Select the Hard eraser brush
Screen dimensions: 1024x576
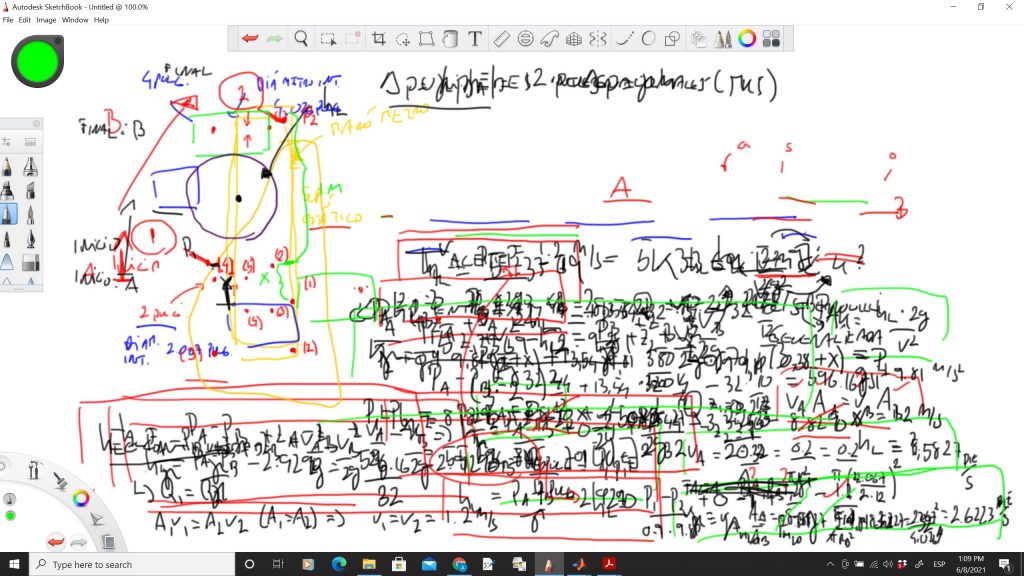pos(30,262)
